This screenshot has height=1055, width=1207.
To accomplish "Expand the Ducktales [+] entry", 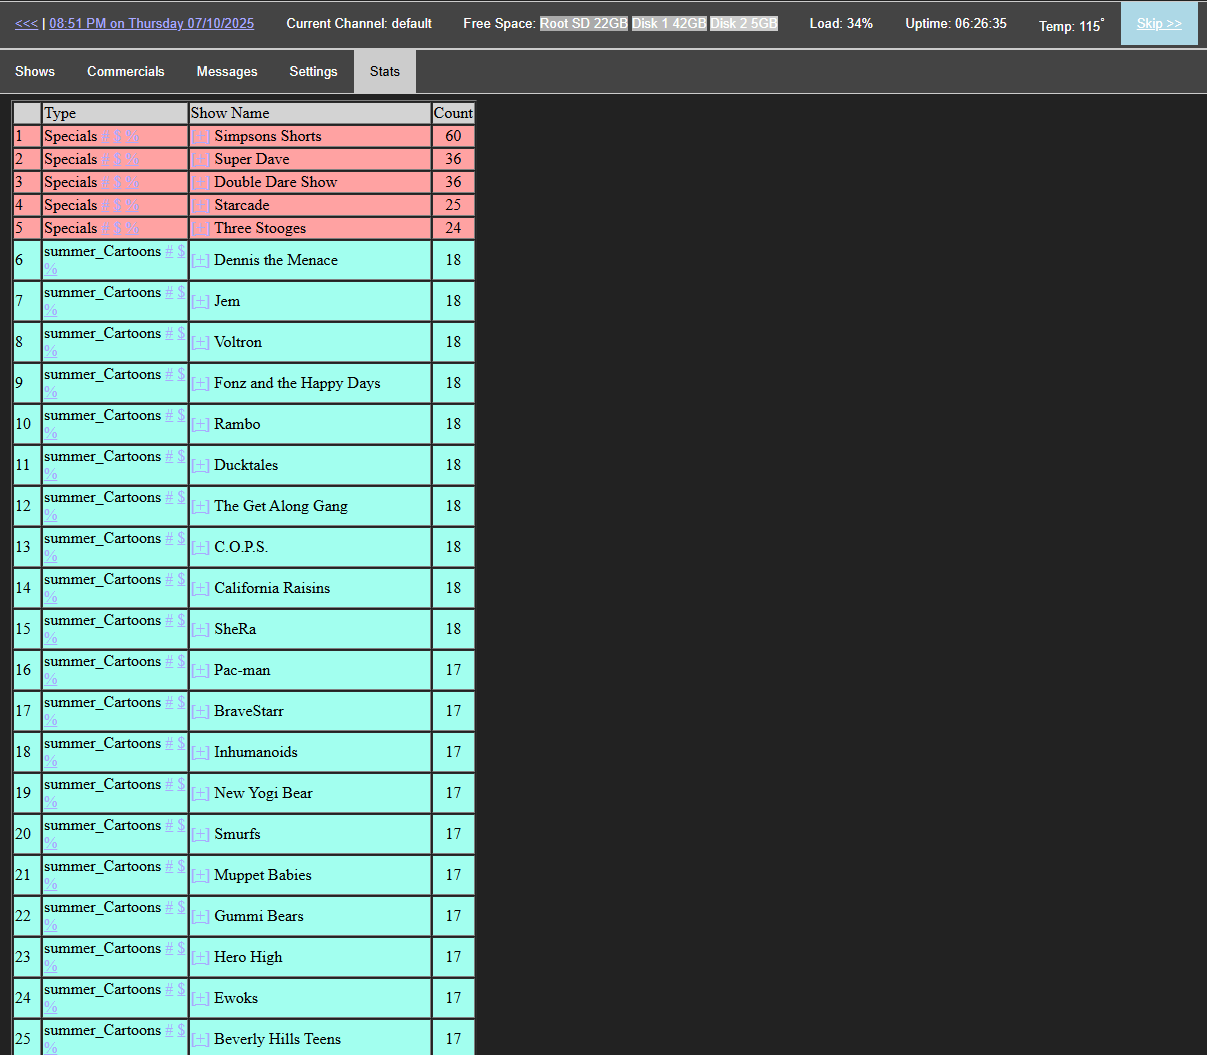I will pyautogui.click(x=201, y=466).
